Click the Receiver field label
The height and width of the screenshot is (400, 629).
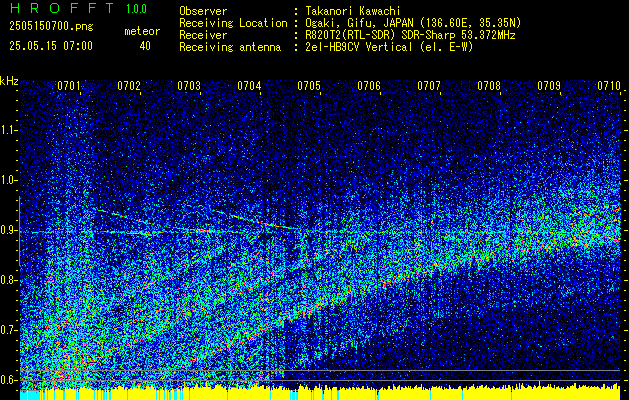click(x=203, y=35)
